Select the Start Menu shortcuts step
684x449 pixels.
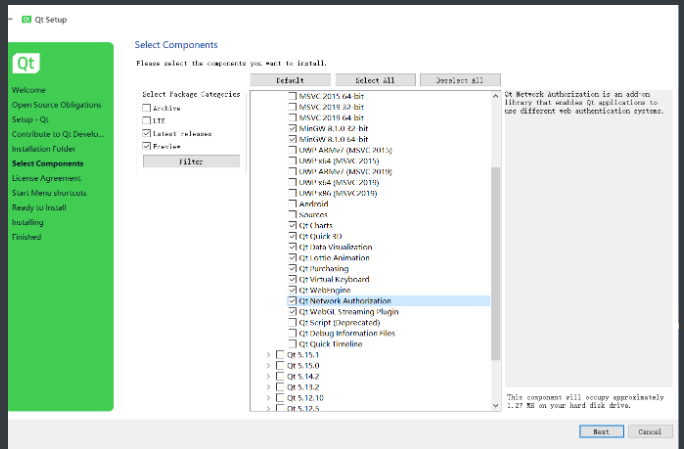[49, 193]
